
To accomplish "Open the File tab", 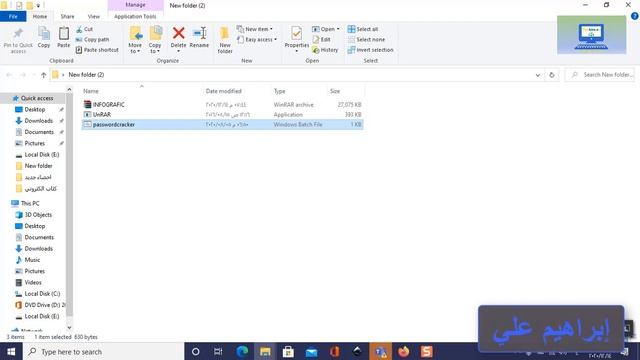I will point(13,16).
